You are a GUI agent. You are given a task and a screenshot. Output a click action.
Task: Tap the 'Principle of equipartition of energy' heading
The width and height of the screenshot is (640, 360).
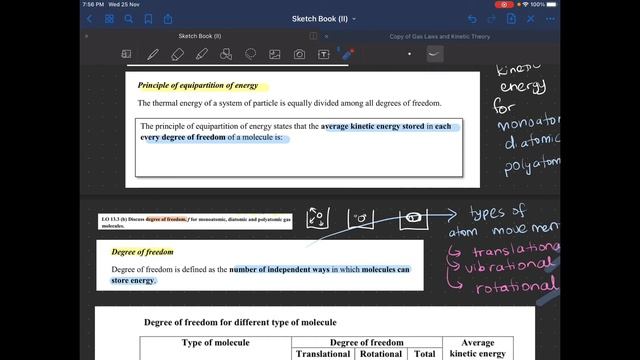(x=198, y=85)
